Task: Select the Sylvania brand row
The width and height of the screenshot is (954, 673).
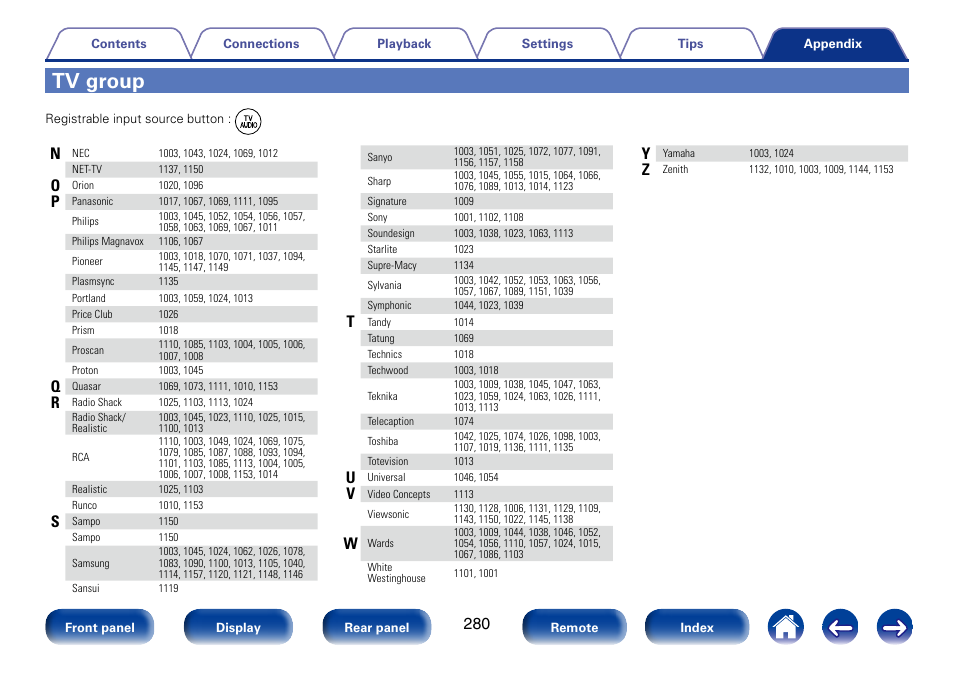Action: [487, 286]
